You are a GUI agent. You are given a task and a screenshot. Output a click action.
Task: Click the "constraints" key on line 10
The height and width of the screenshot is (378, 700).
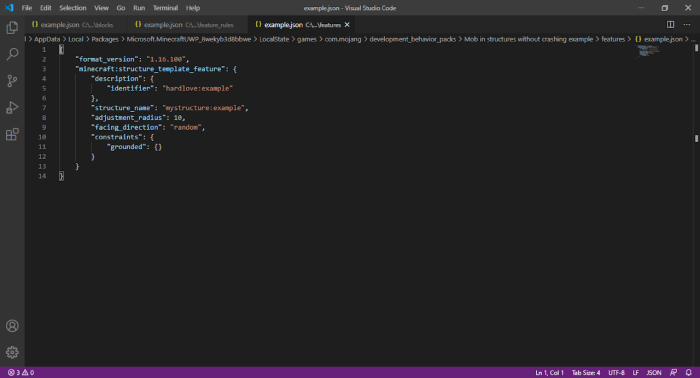click(x=117, y=137)
